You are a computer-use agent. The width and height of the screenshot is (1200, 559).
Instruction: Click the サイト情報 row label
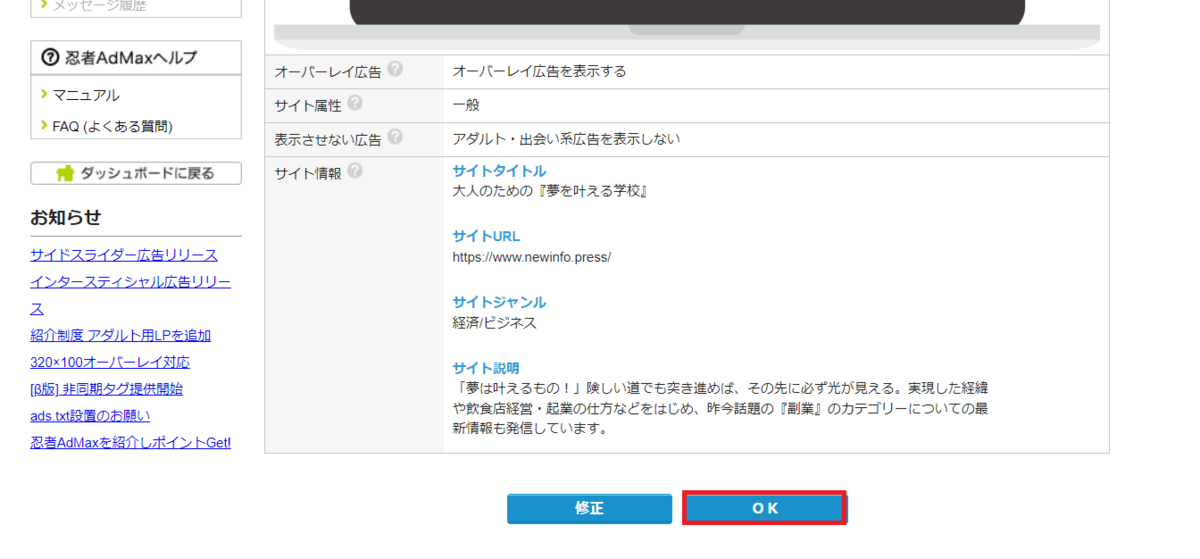coord(308,173)
